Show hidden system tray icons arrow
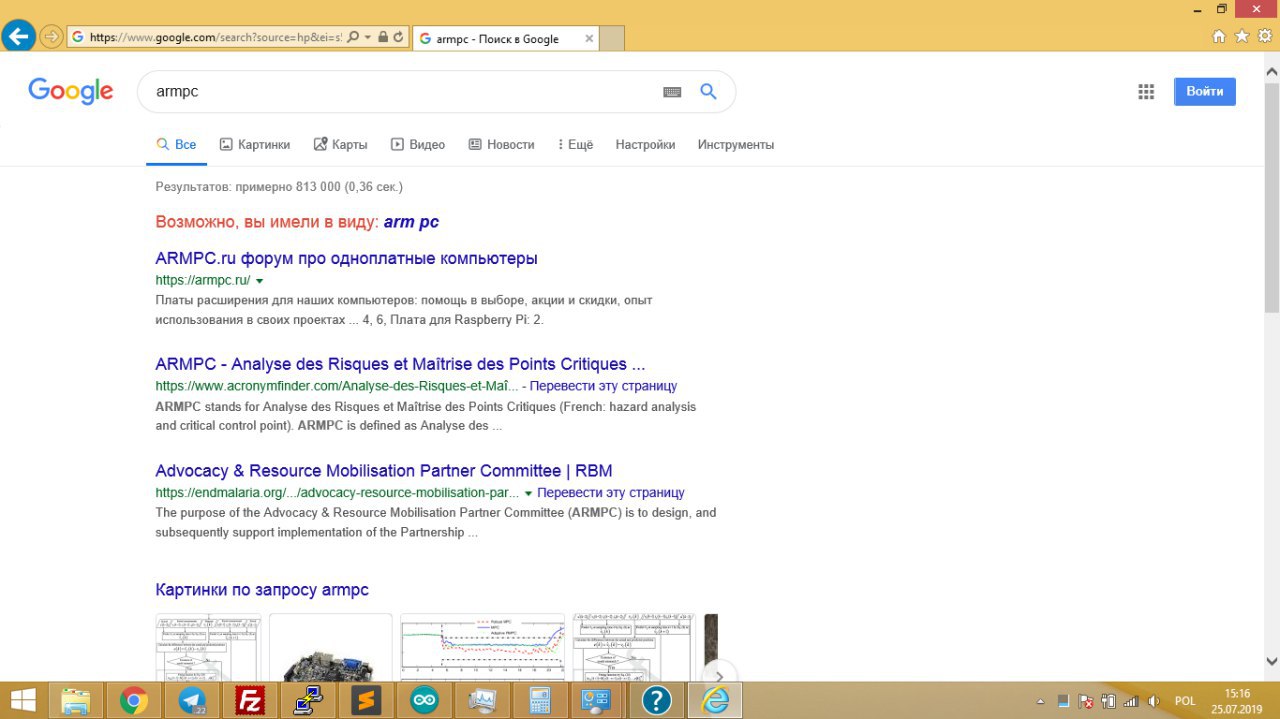Viewport: 1280px width, 719px height. [x=1040, y=701]
